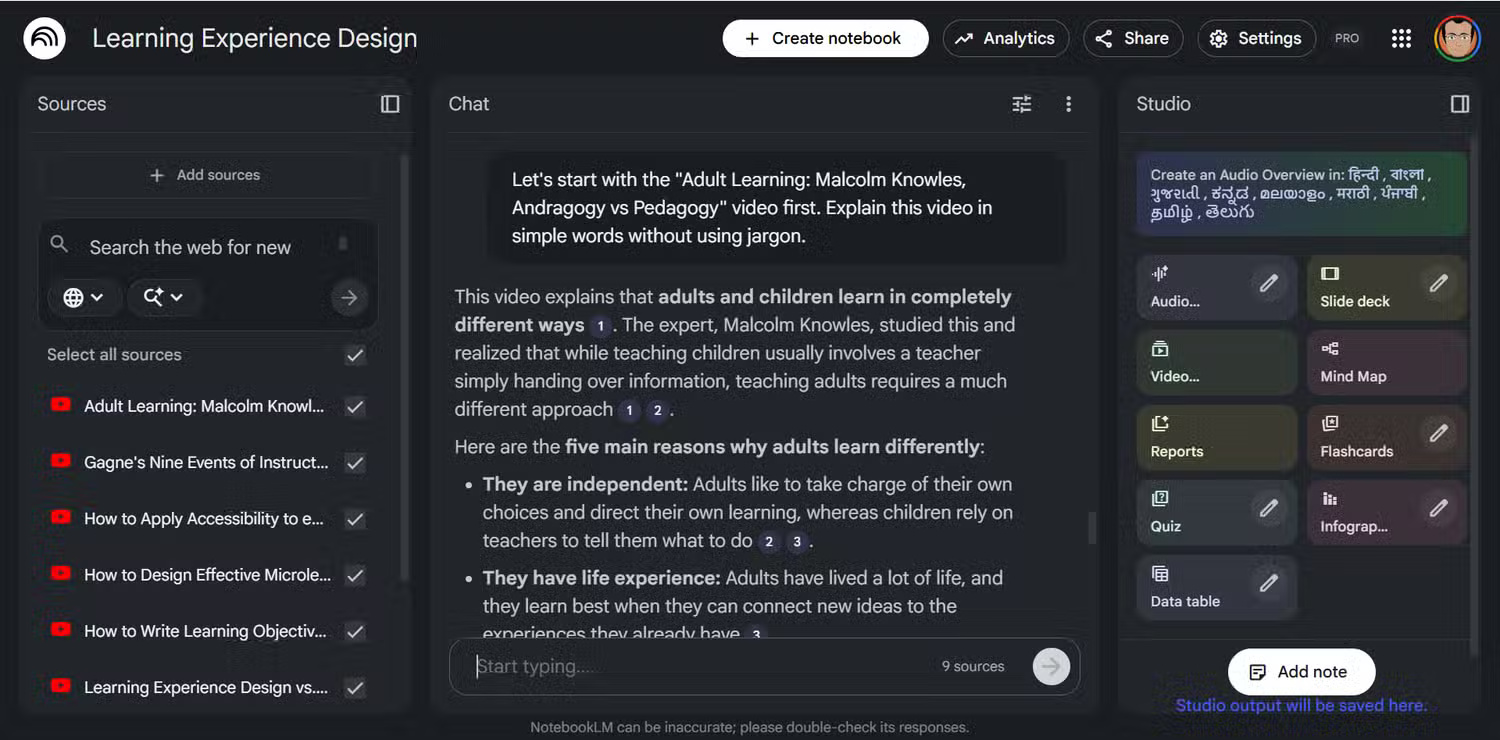Submit chat message arrow button
Viewport: 1500px width, 740px height.
click(1051, 666)
